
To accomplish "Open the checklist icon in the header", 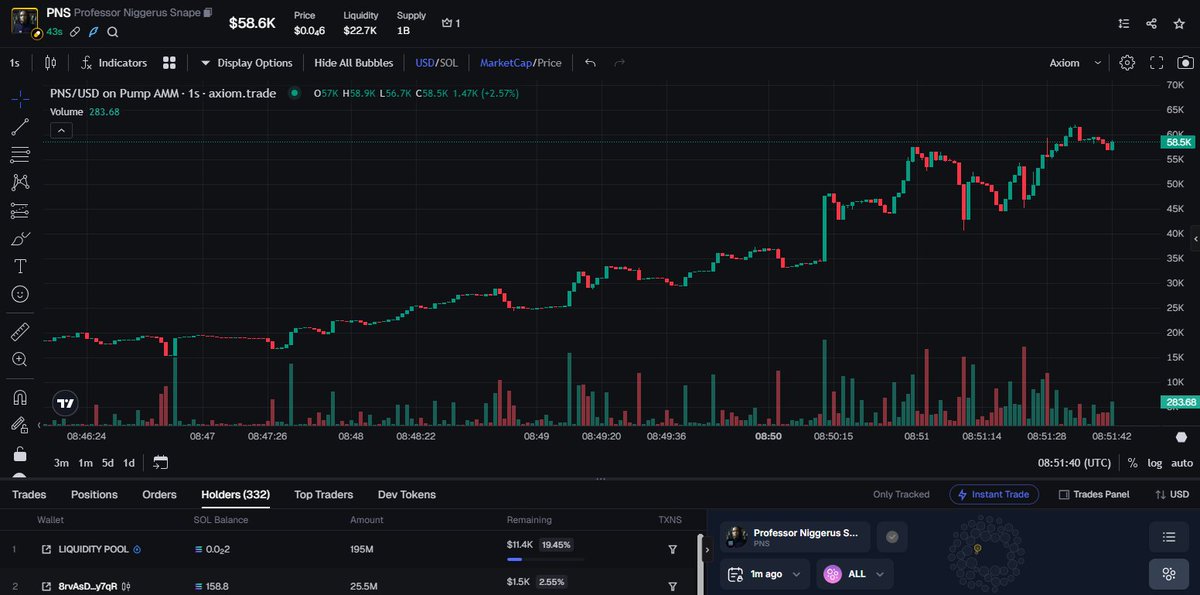I will [1124, 23].
